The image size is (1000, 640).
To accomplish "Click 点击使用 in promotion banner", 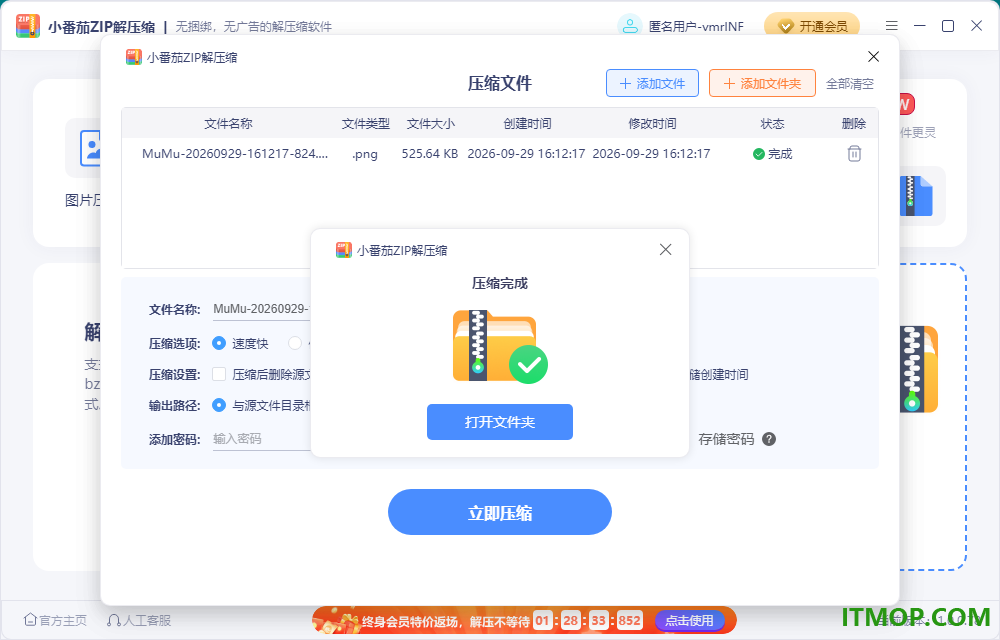I will pos(689,620).
